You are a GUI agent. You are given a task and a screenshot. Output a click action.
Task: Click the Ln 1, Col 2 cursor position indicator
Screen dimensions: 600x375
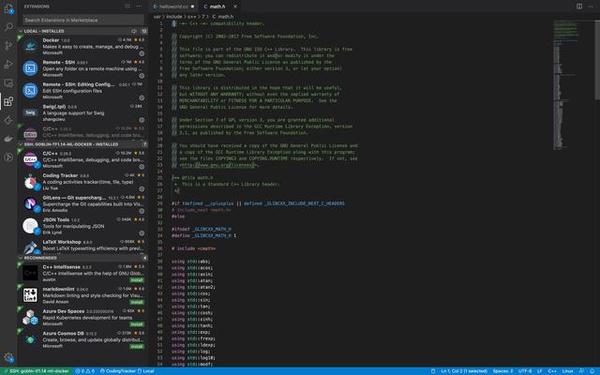pos(464,371)
